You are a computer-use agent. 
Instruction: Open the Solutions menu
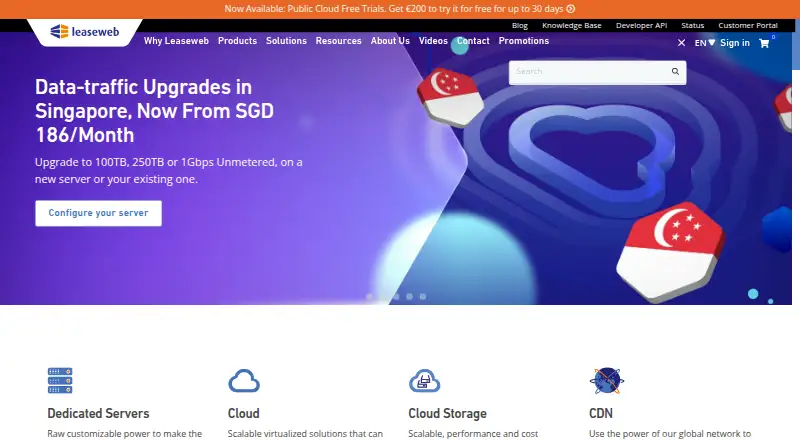pyautogui.click(x=286, y=41)
